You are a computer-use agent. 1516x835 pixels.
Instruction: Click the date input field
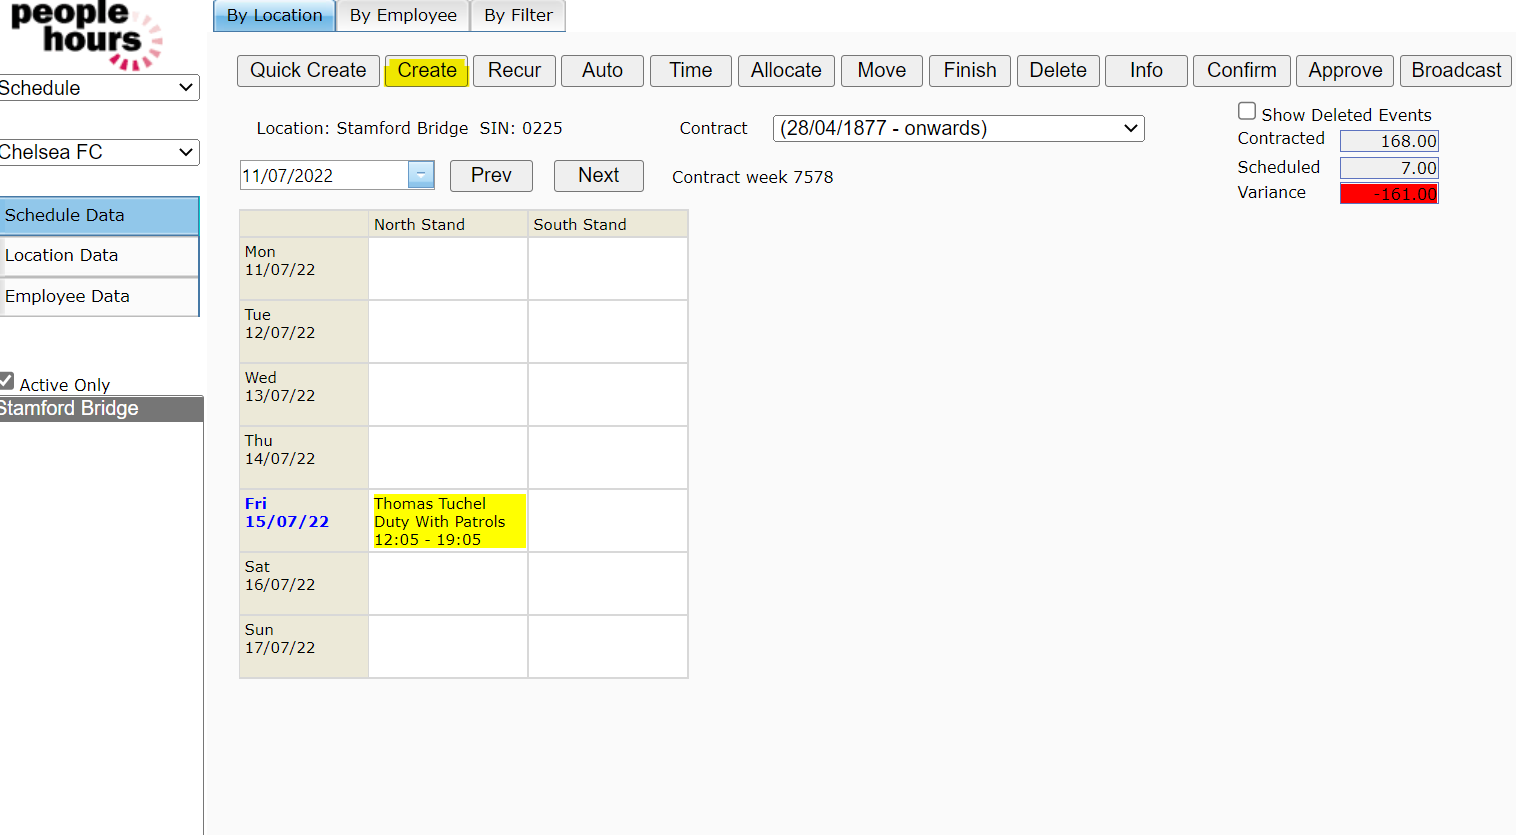click(x=323, y=175)
